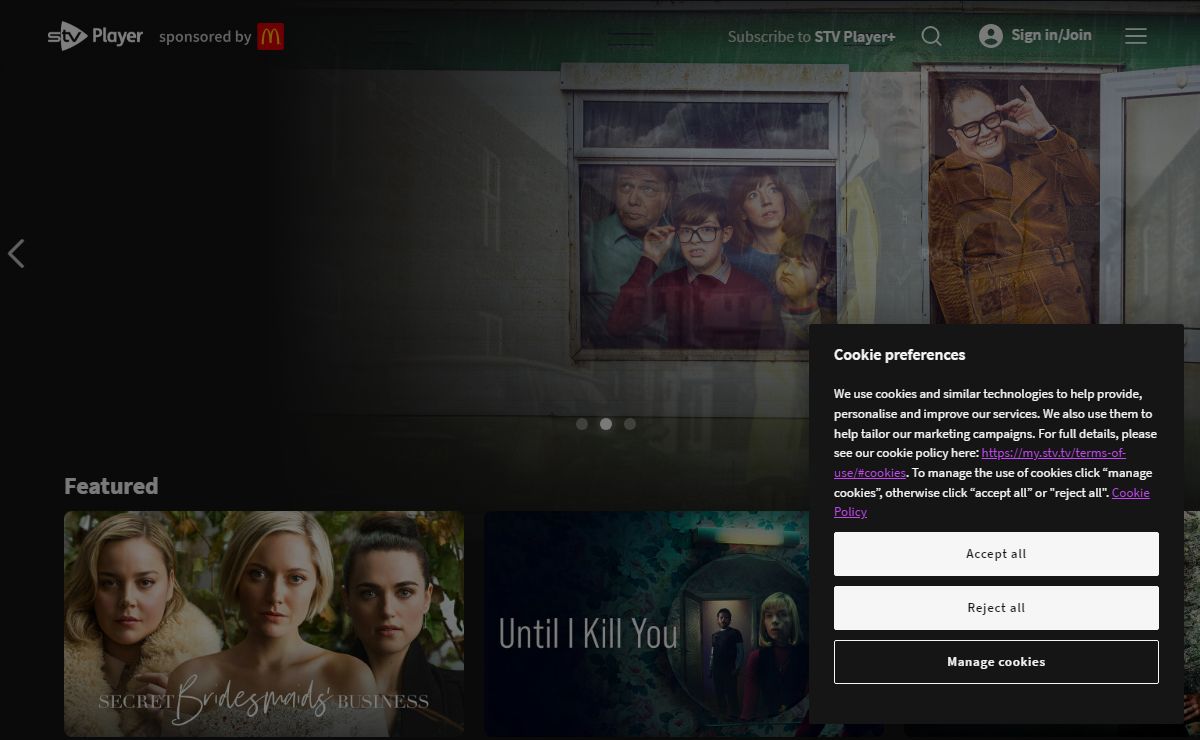Open the hamburger menu
Viewport: 1200px width, 740px height.
click(x=1135, y=36)
